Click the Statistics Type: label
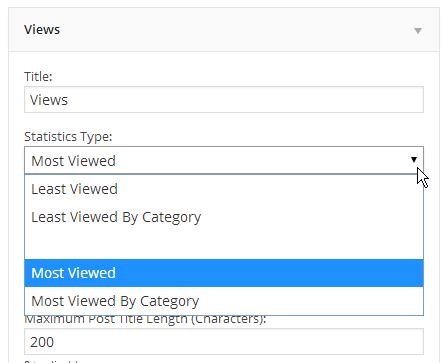The width and height of the screenshot is (446, 363). pos(68,137)
